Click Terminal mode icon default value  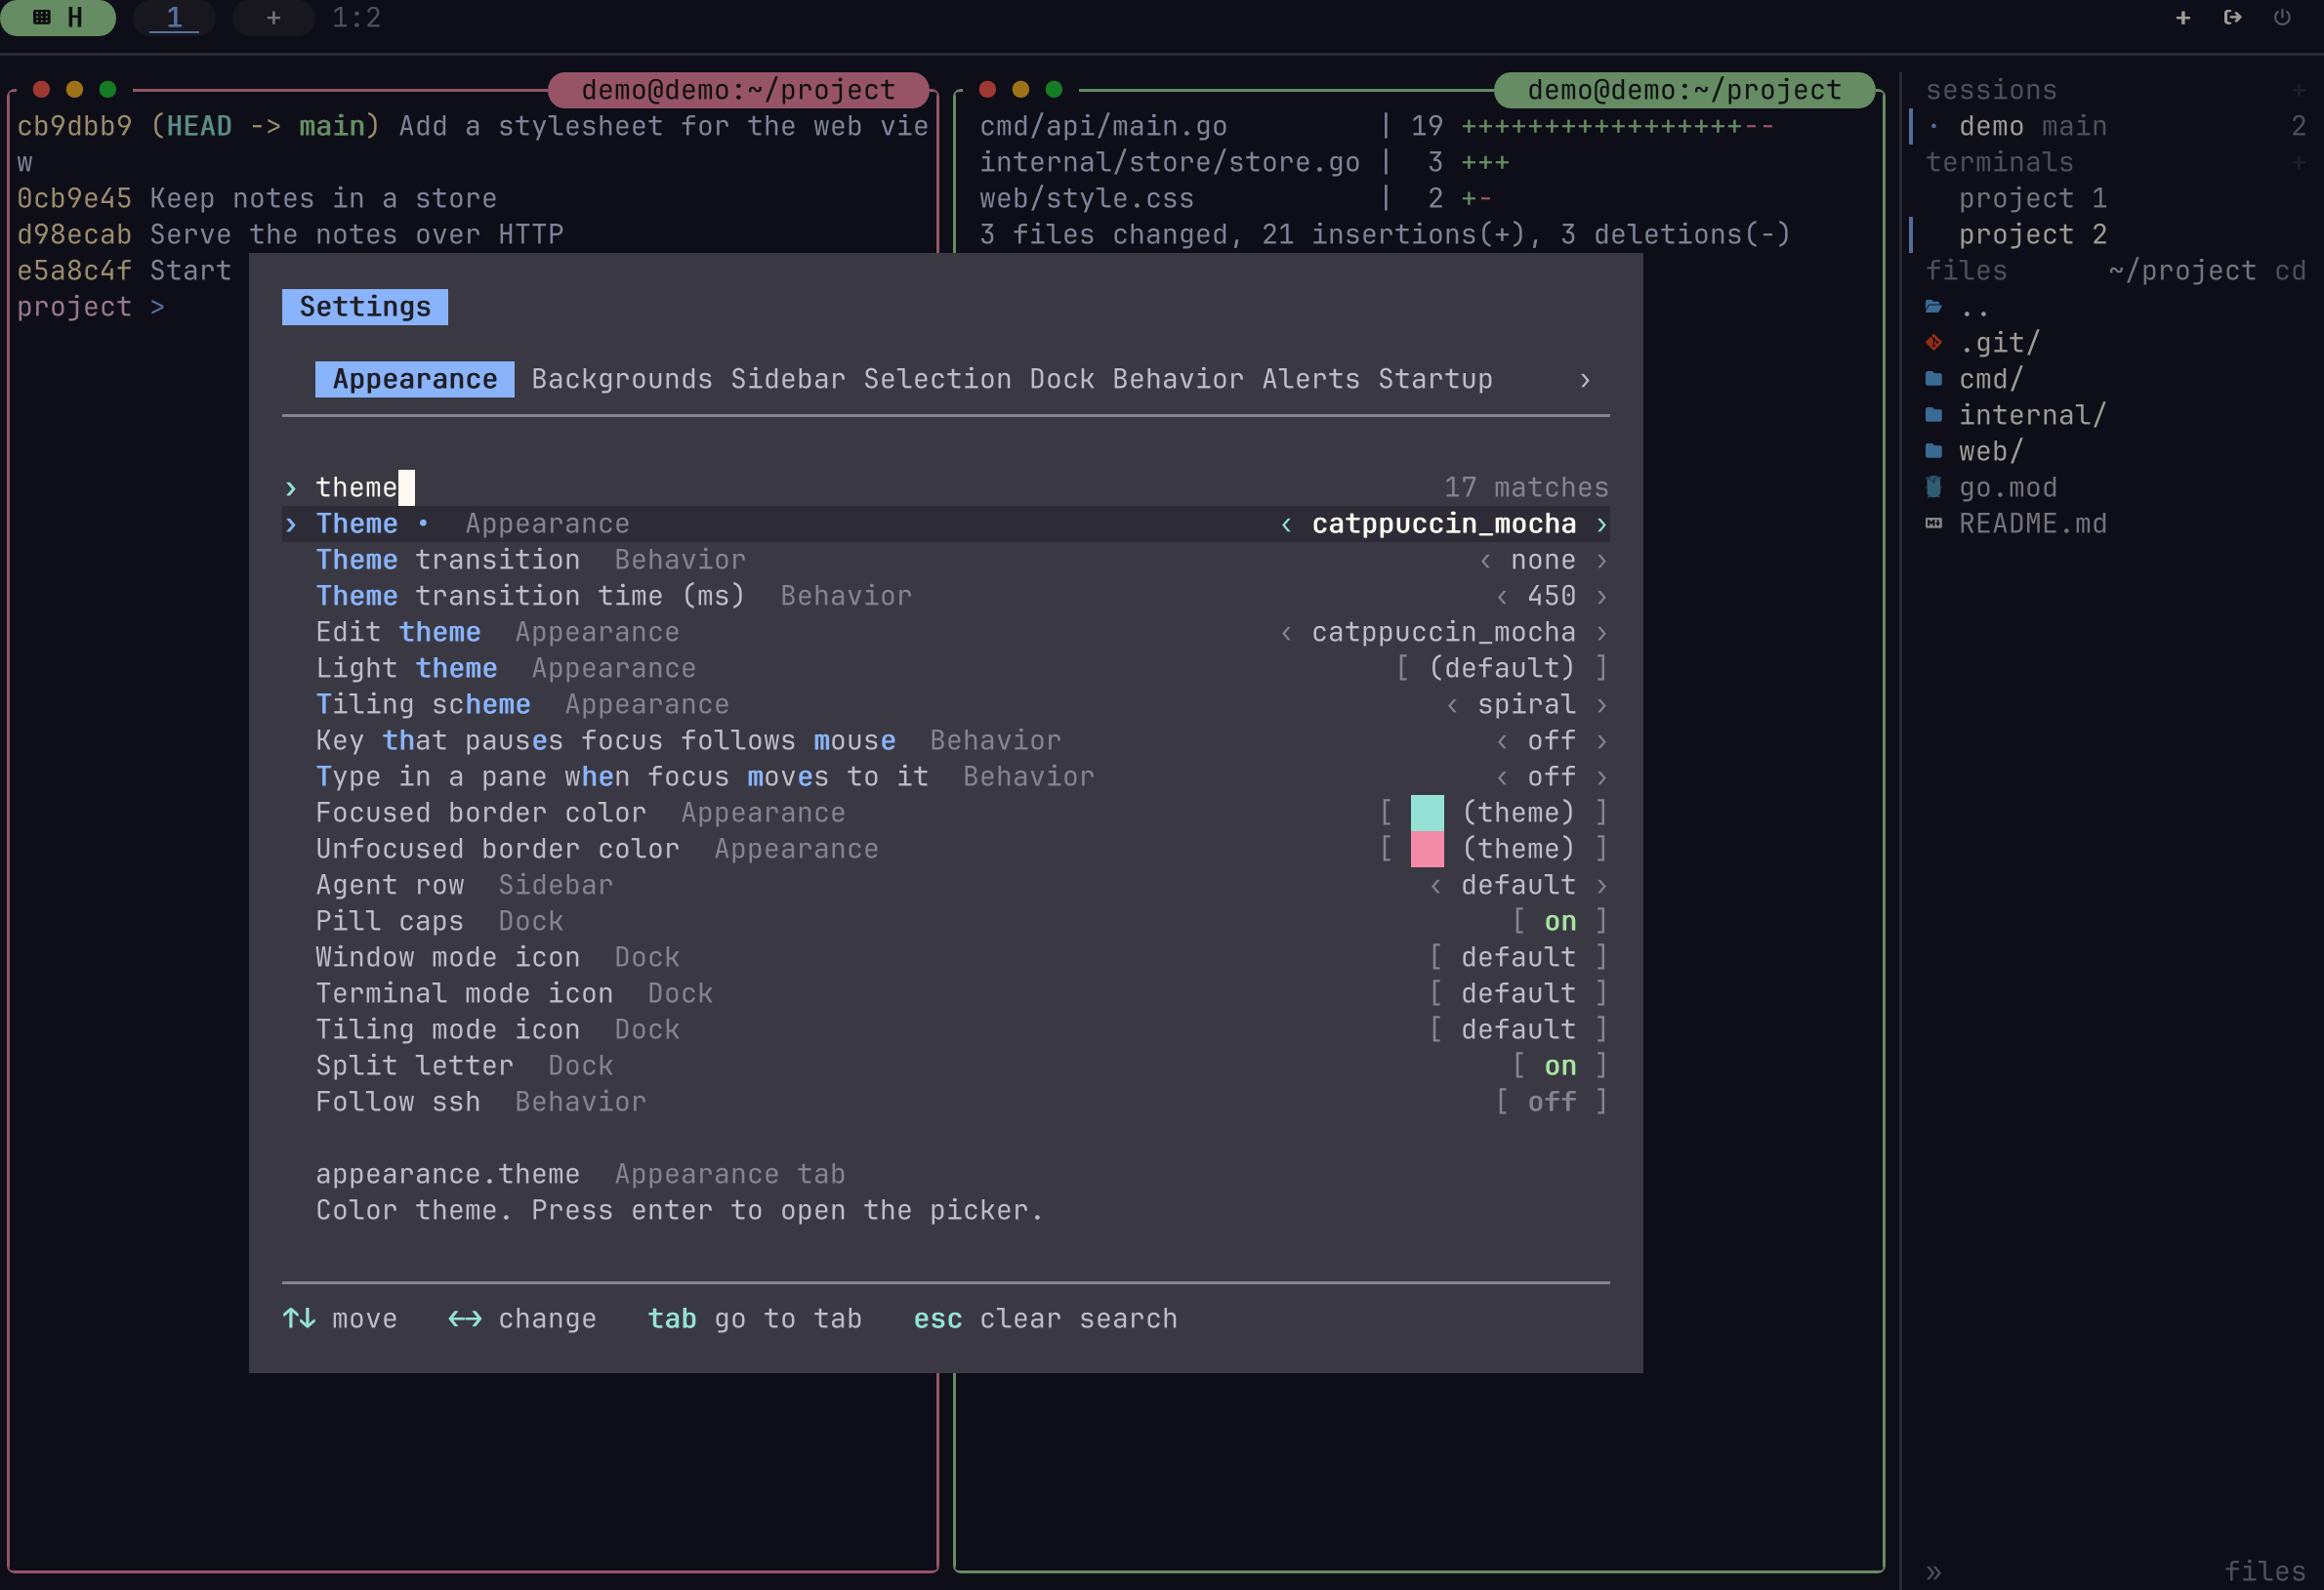(1518, 993)
